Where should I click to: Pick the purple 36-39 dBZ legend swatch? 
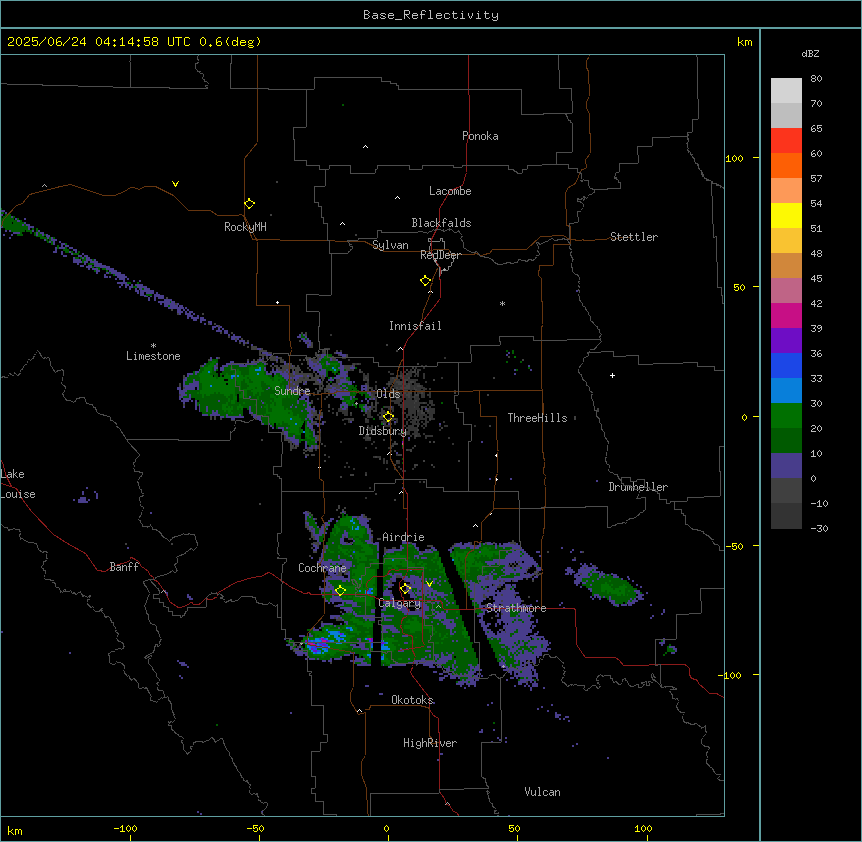(x=786, y=341)
